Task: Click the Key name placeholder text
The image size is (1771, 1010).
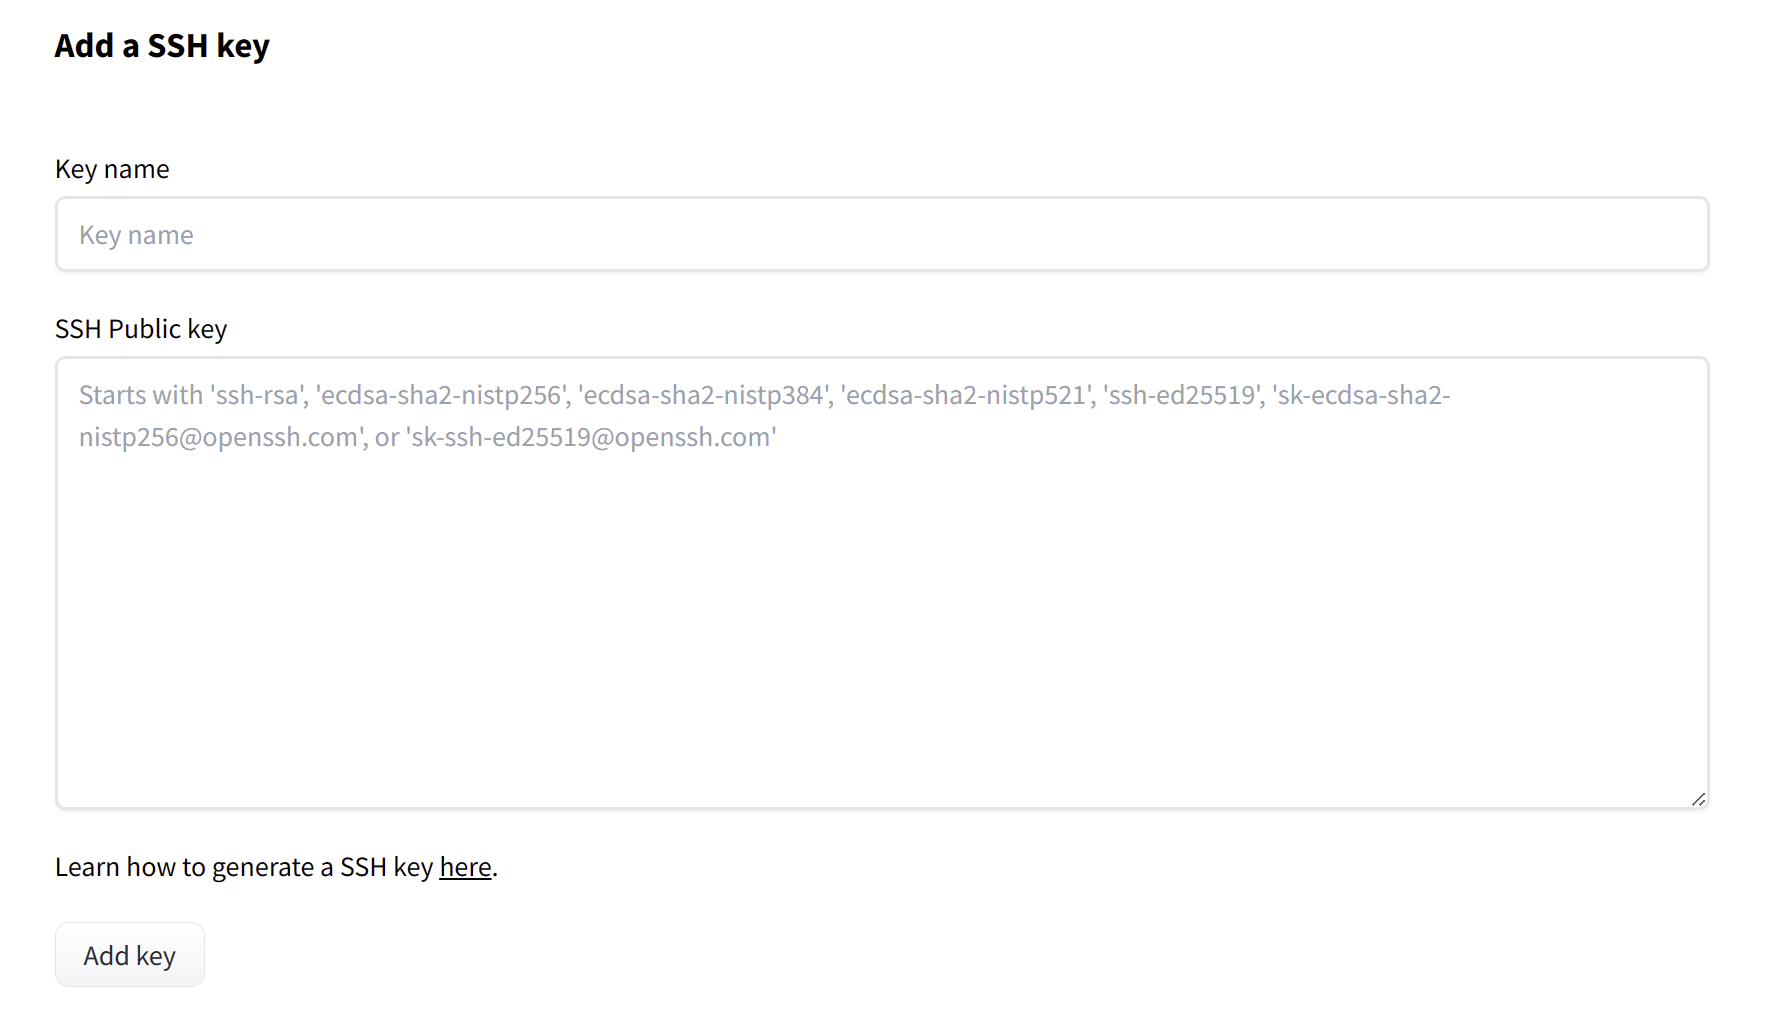Action: (135, 234)
